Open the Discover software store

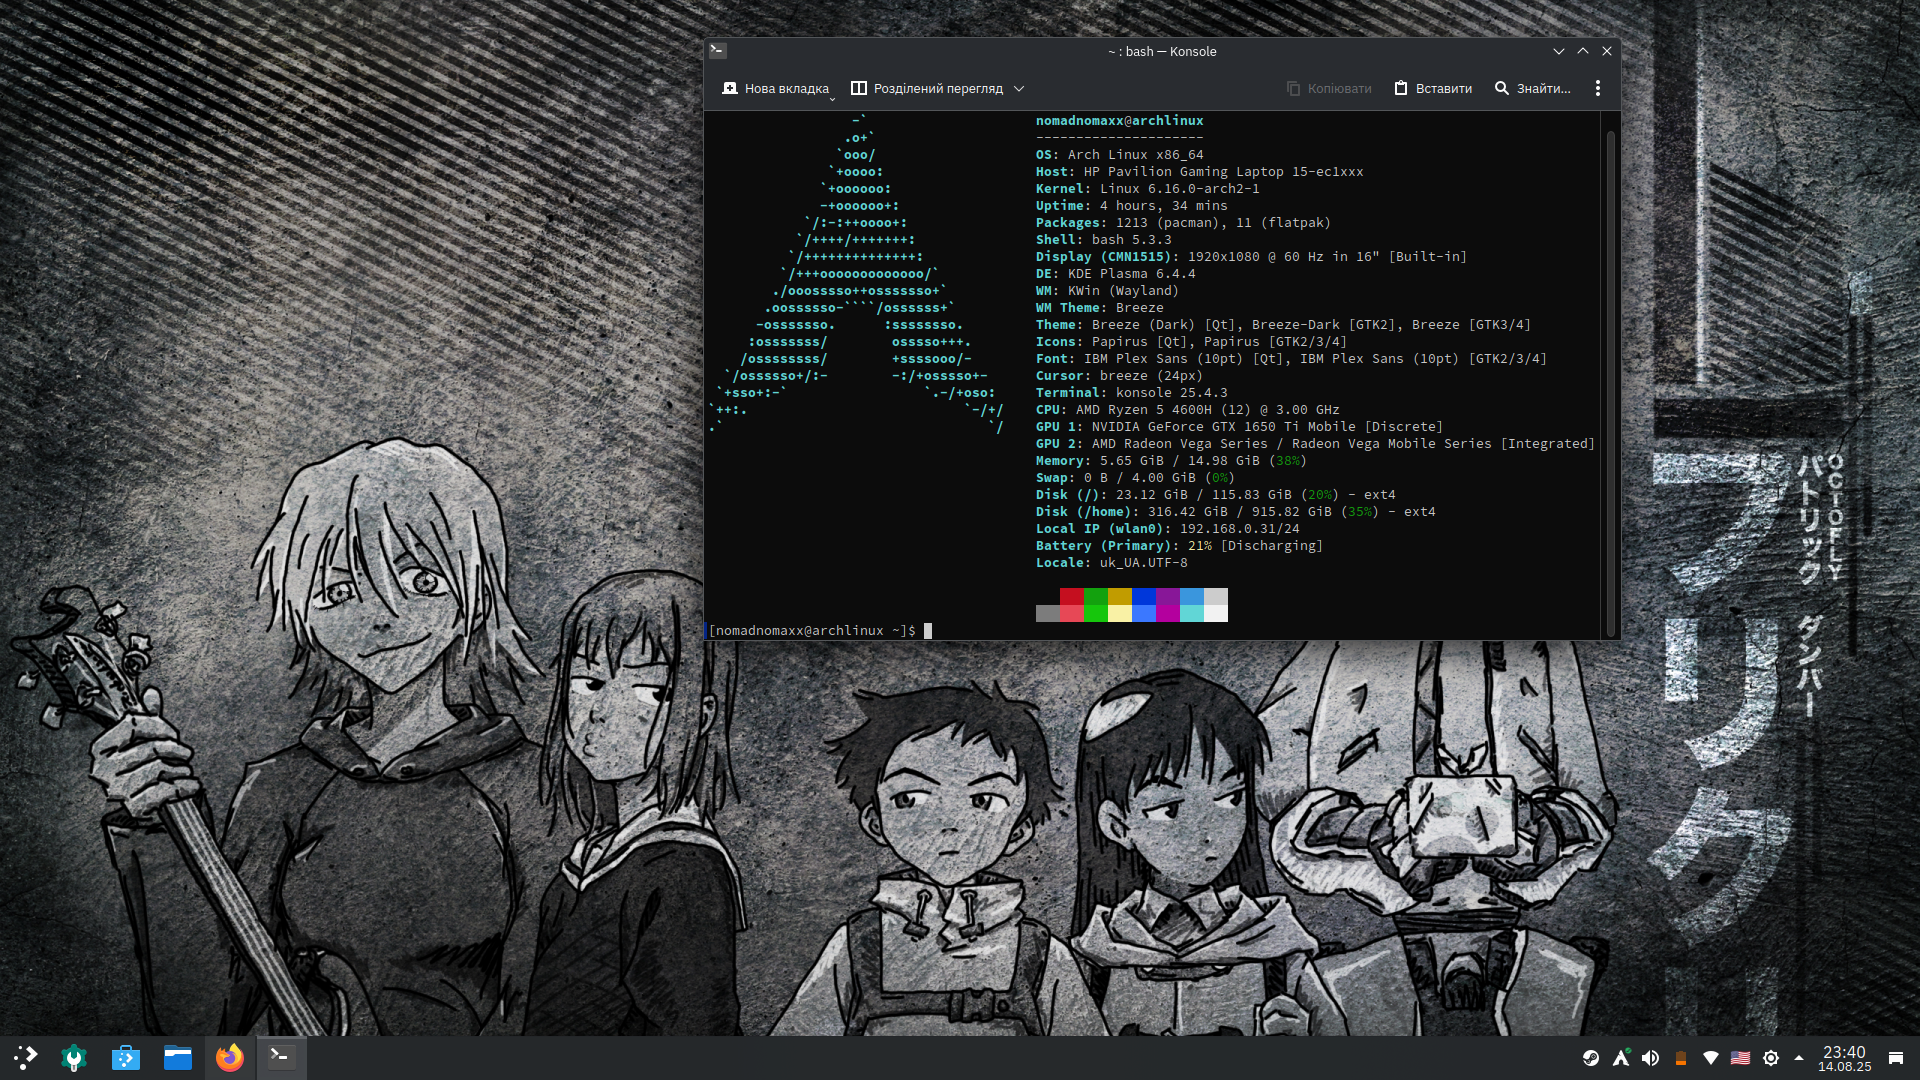click(126, 1057)
